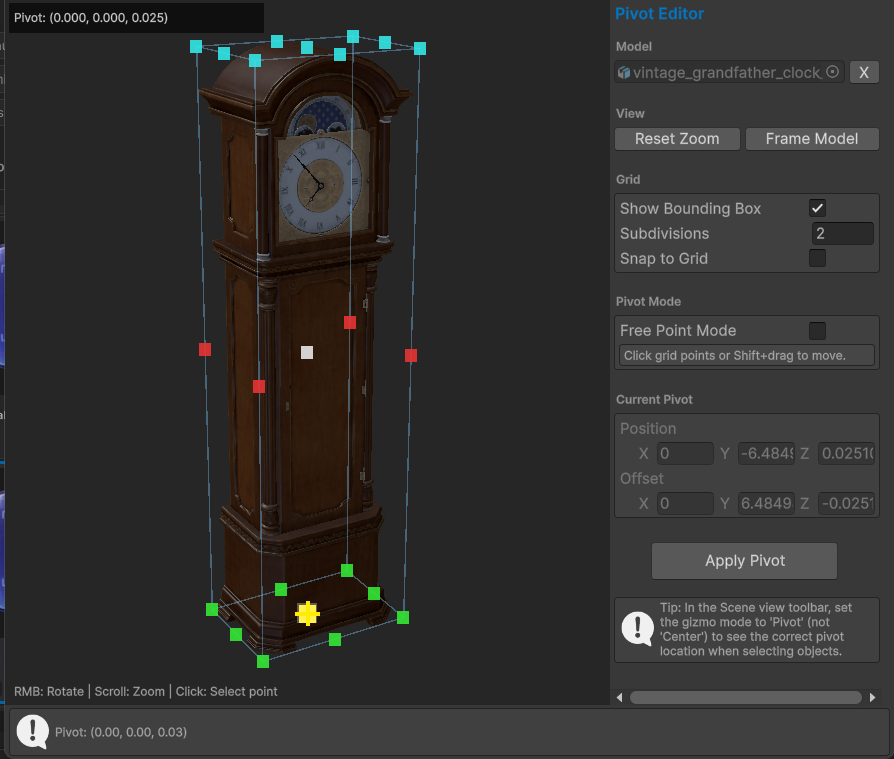Viewport: 894px width, 759px height.
Task: Disable the Show Bounding Box checkbox
Action: pos(817,208)
